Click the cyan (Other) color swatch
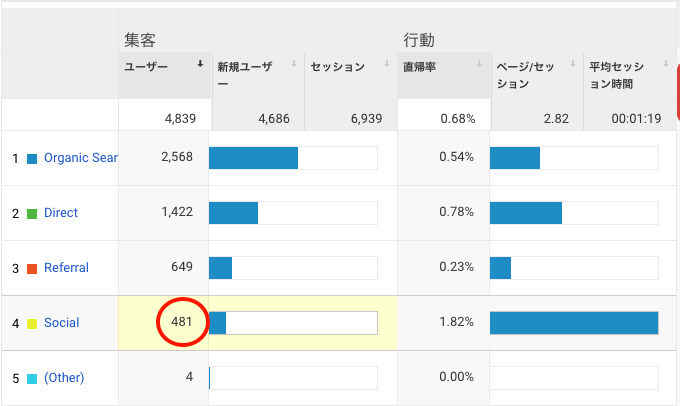The image size is (680, 406). [32, 379]
